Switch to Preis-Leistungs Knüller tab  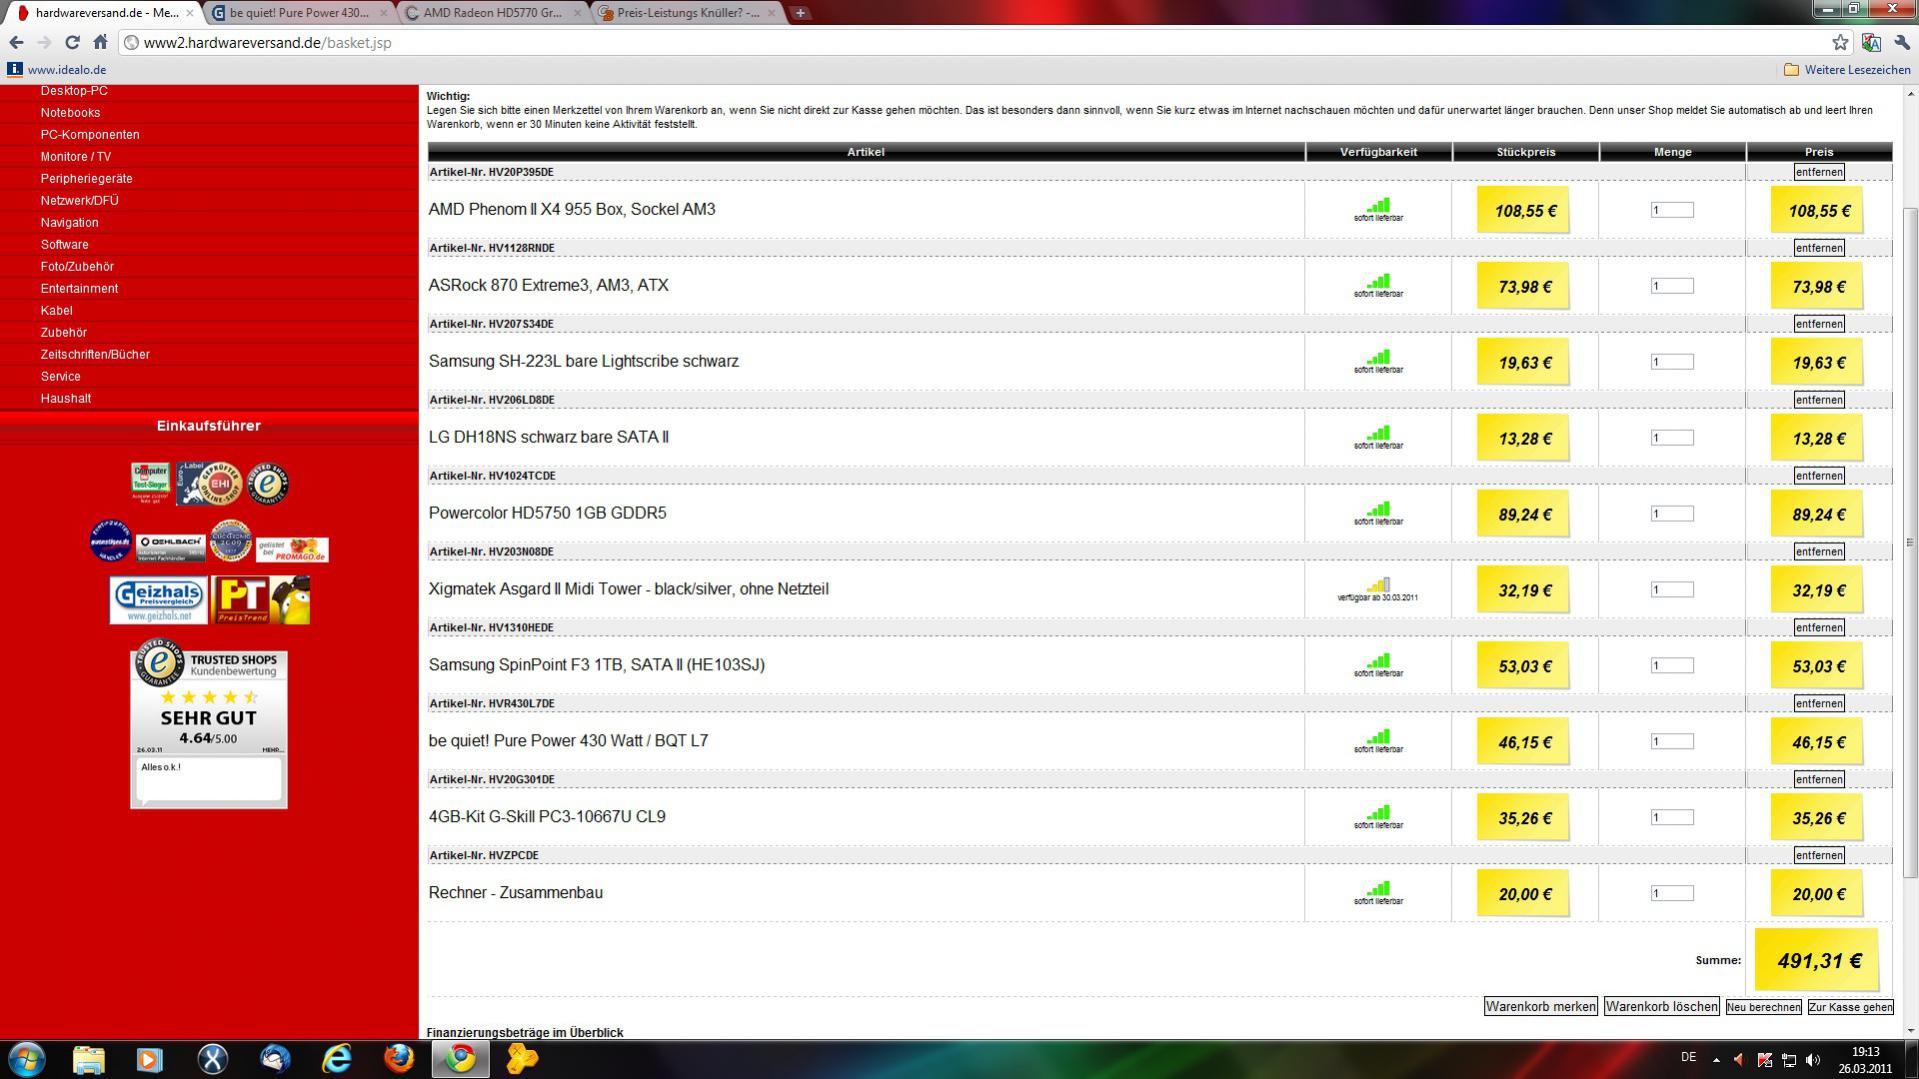pos(686,13)
